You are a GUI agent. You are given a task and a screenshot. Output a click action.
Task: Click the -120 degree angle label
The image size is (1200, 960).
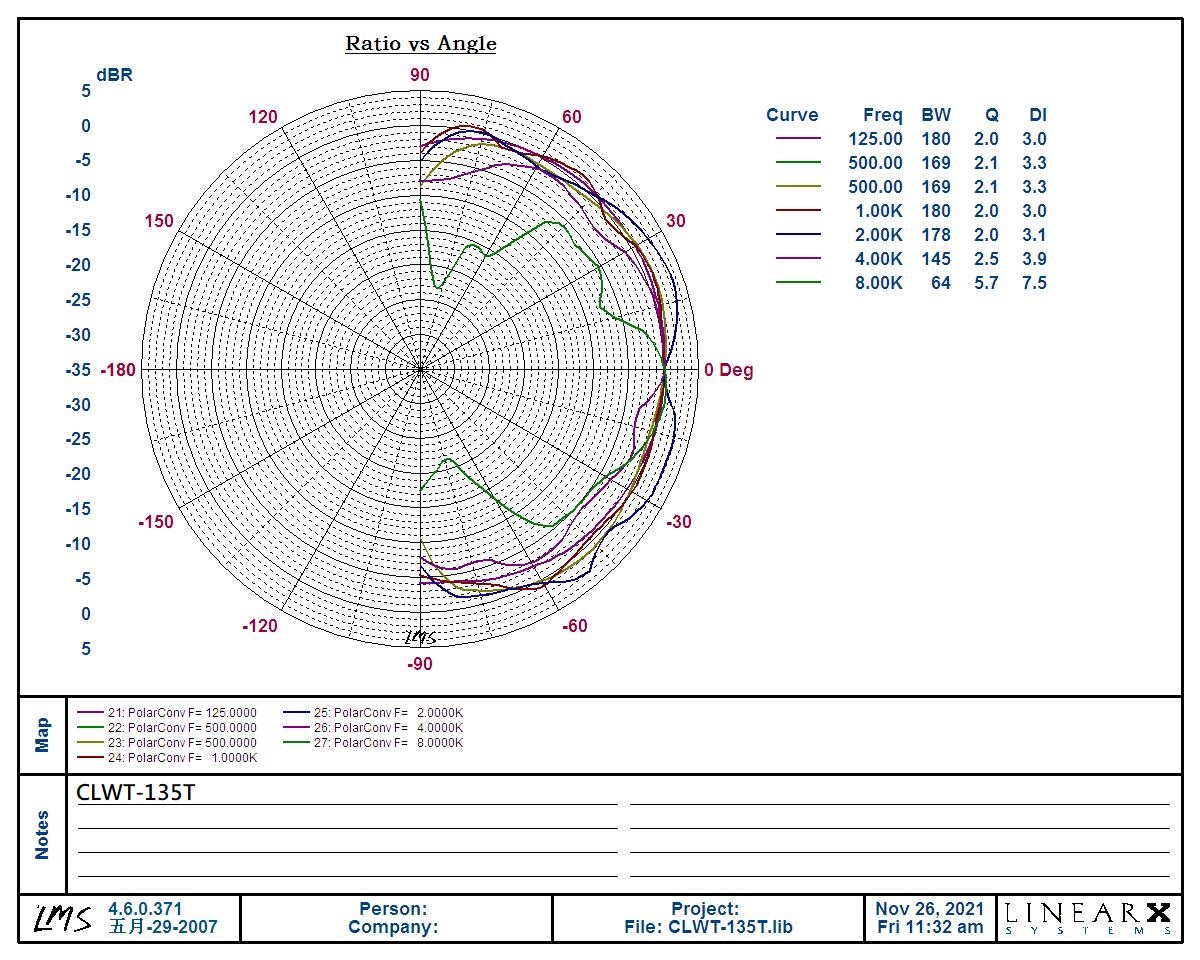click(x=260, y=626)
